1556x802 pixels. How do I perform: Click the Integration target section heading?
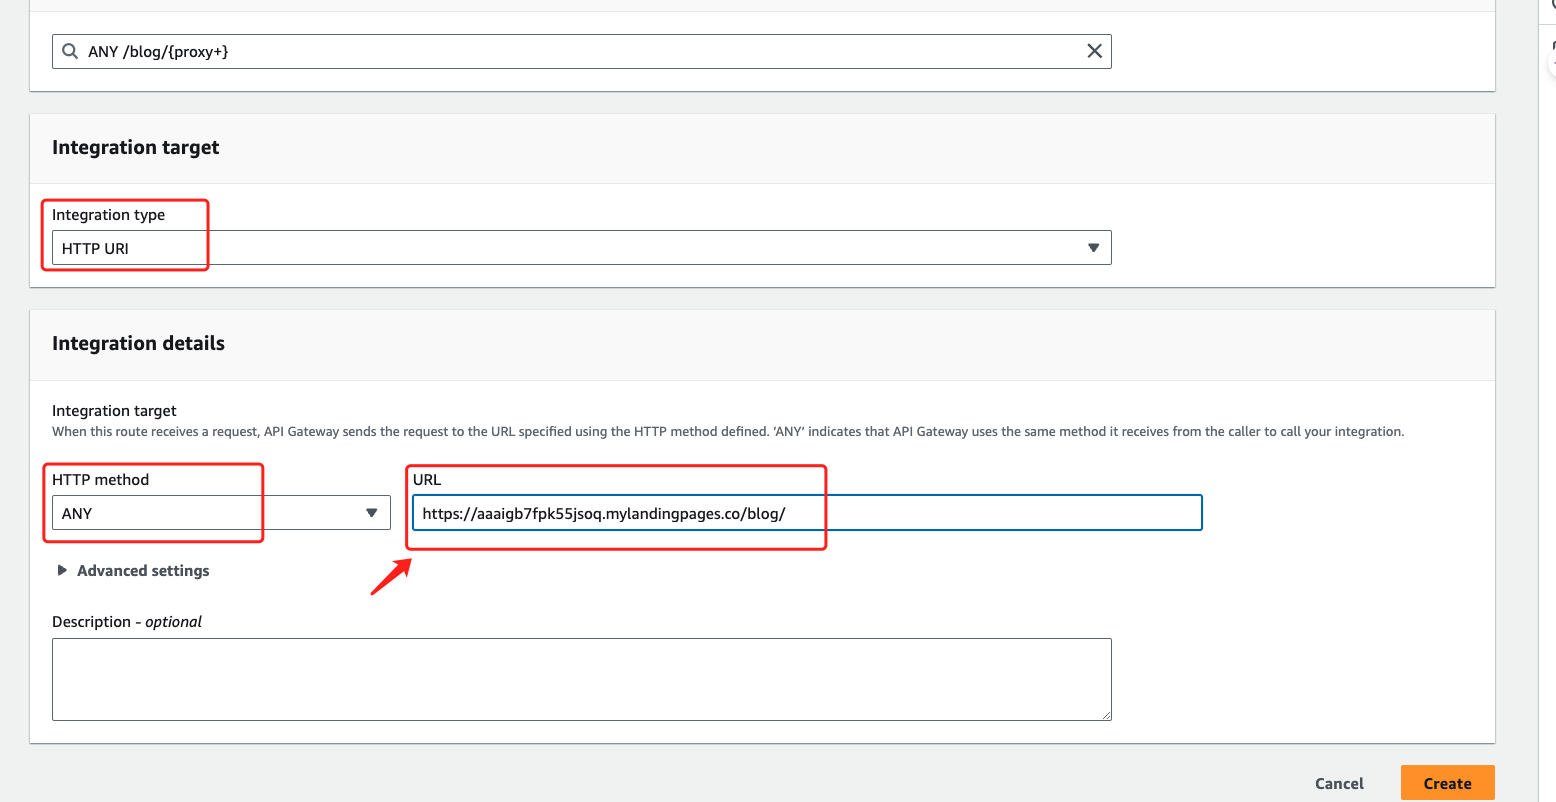point(136,147)
